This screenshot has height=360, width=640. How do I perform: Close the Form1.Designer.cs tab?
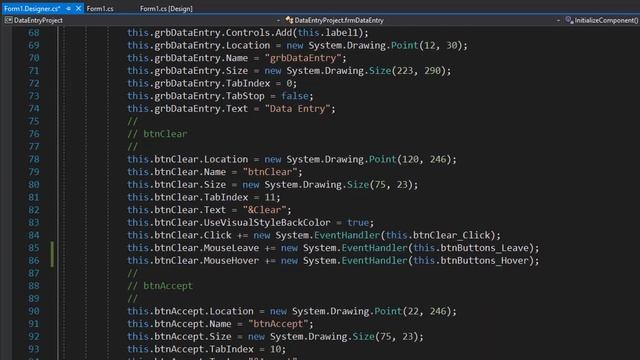point(78,8)
